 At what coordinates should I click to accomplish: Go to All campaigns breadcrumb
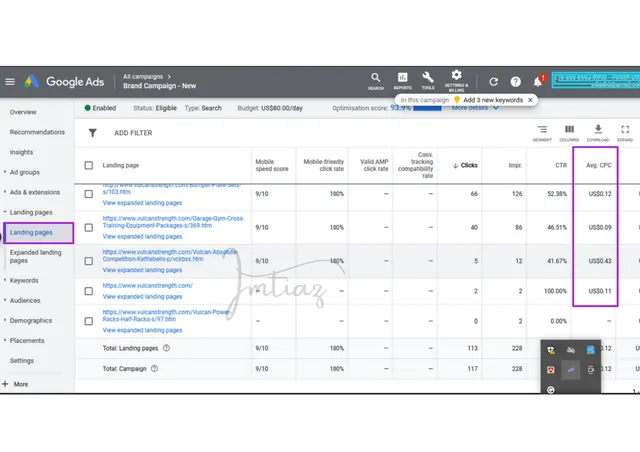coord(143,76)
